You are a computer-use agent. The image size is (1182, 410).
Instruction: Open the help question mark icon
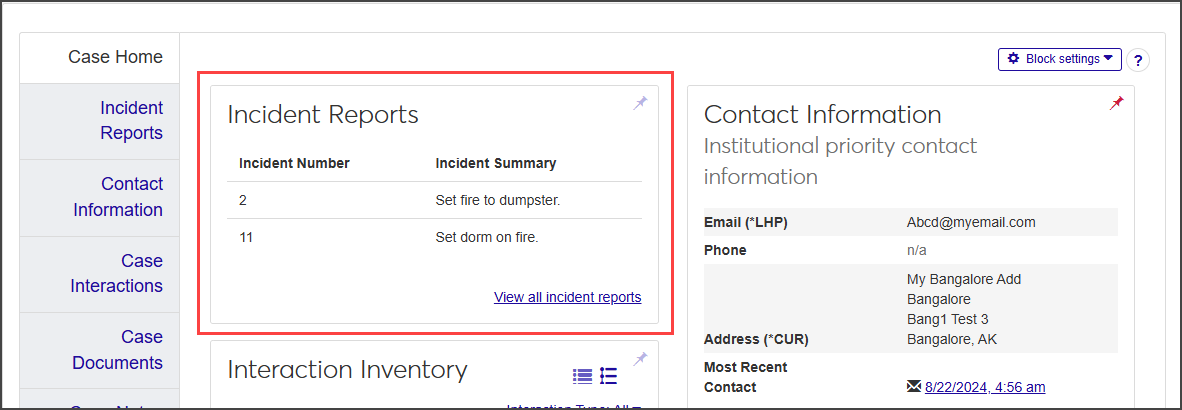point(1138,60)
